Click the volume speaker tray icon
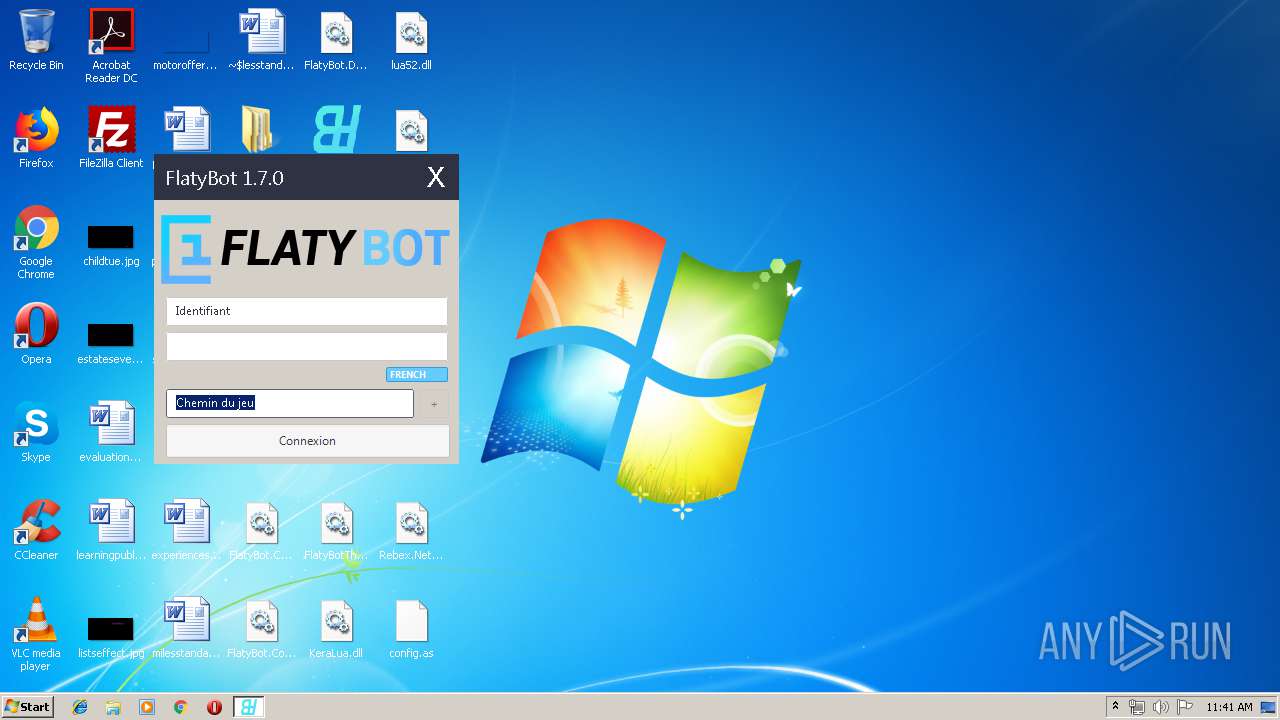Image resolution: width=1280 pixels, height=720 pixels. tap(1161, 707)
